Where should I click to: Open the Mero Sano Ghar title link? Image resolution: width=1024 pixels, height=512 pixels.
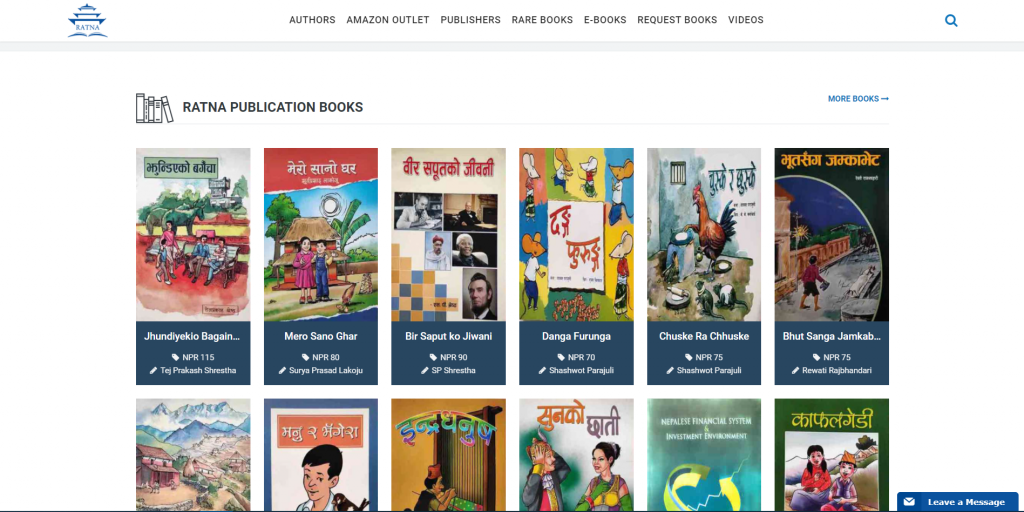[x=321, y=336]
